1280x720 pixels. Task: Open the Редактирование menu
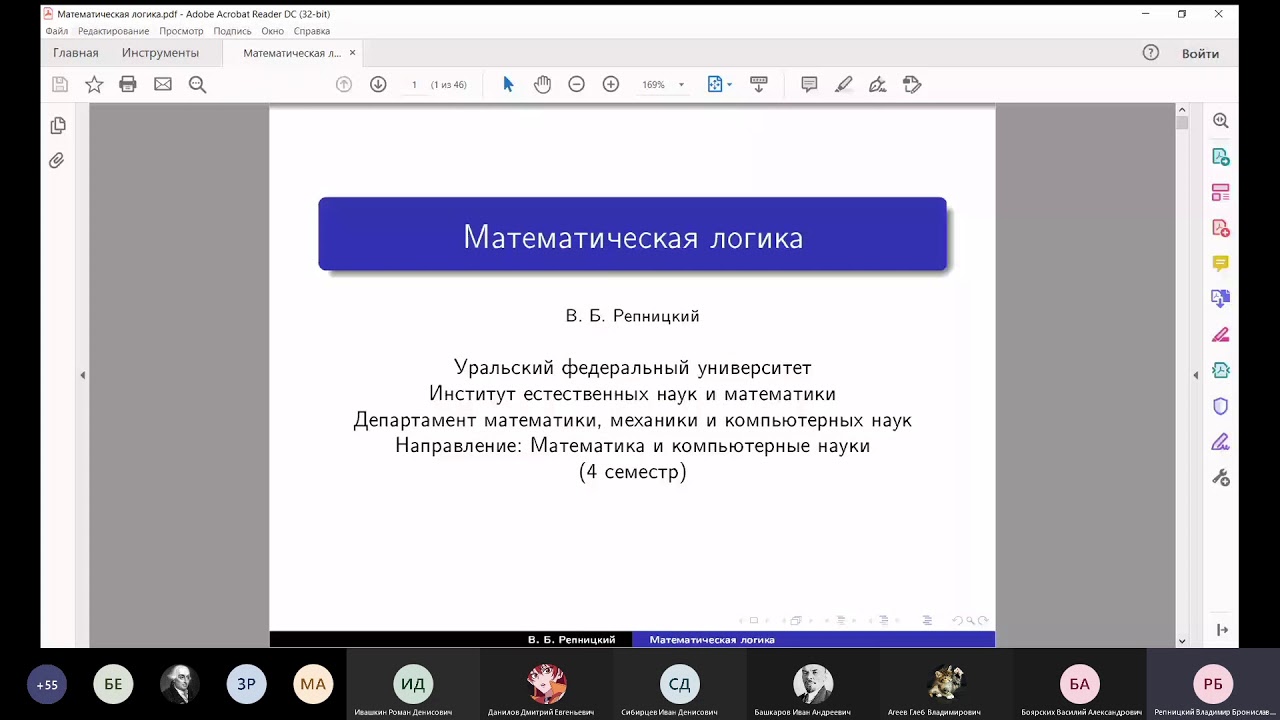tap(114, 31)
